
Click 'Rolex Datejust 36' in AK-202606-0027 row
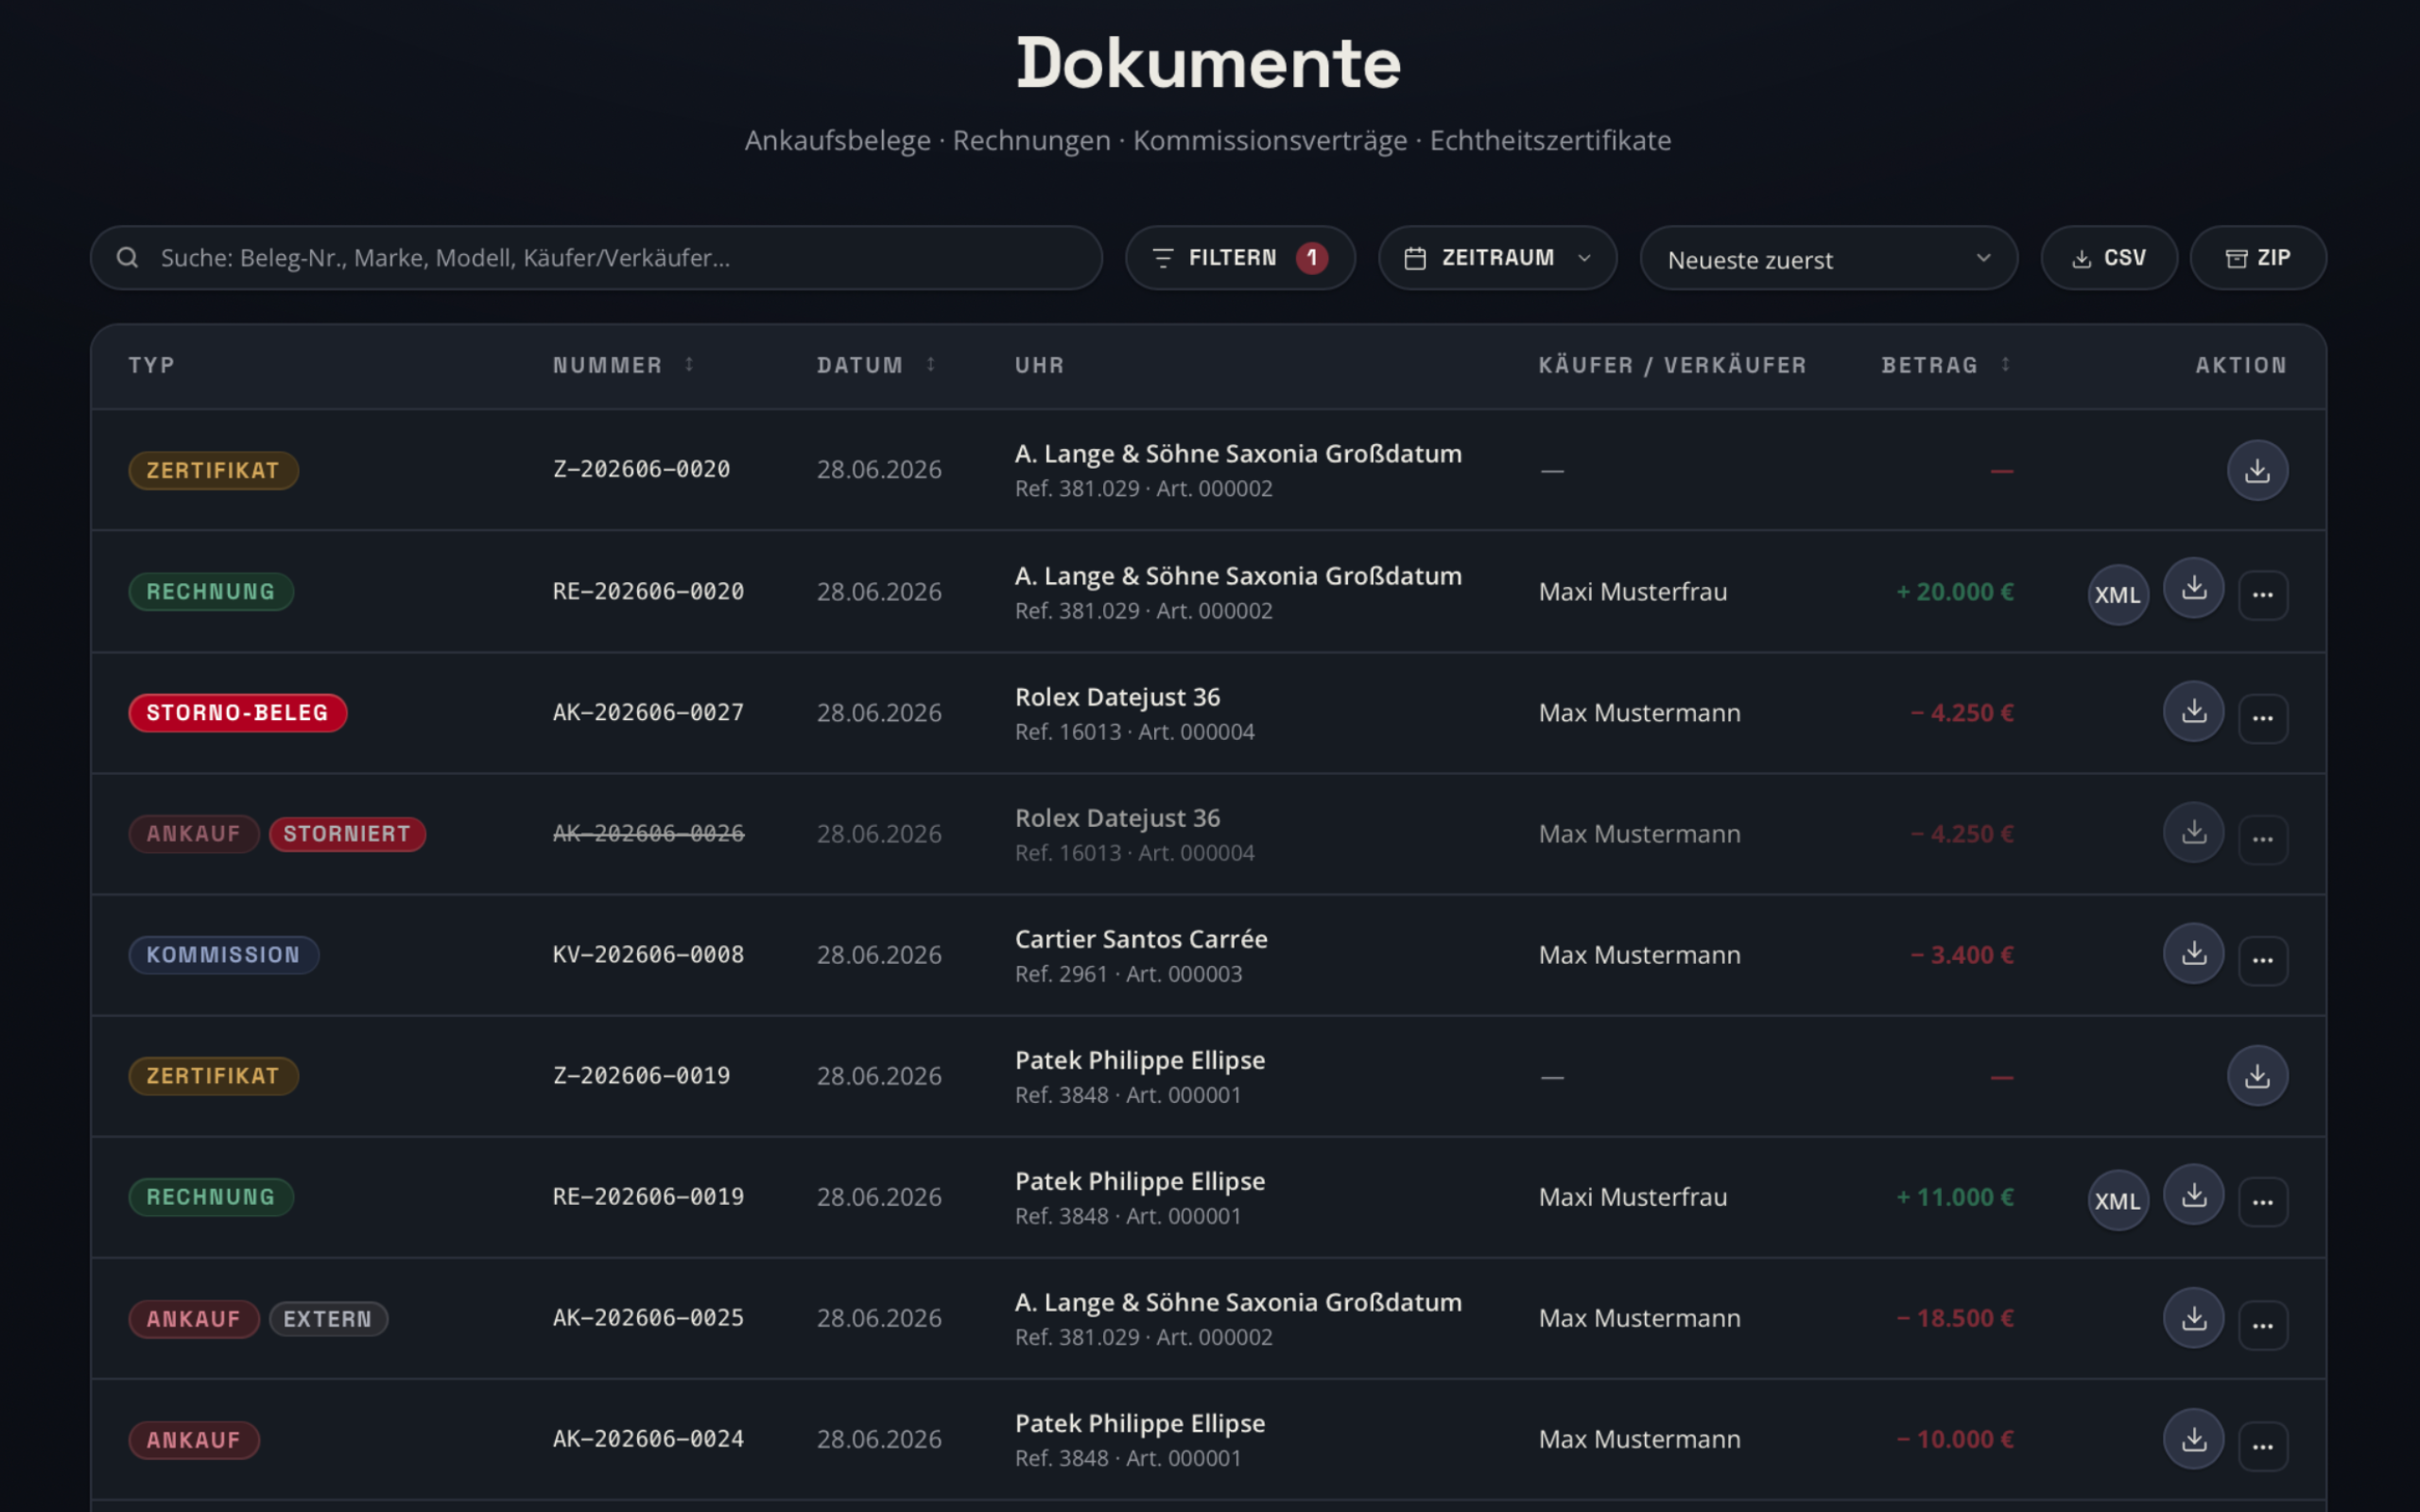coord(1117,697)
